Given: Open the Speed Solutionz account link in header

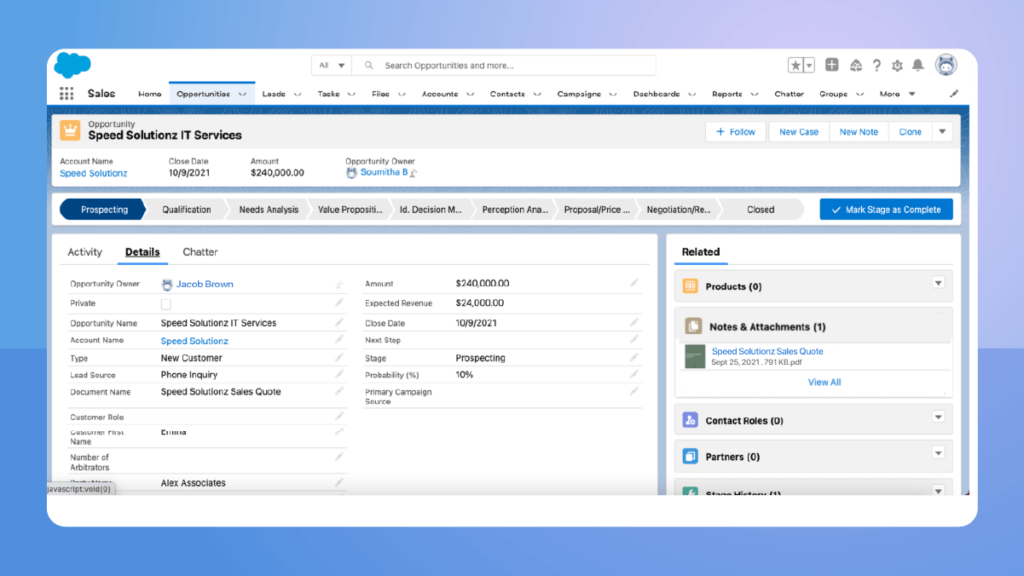Looking at the screenshot, I should pos(93,173).
